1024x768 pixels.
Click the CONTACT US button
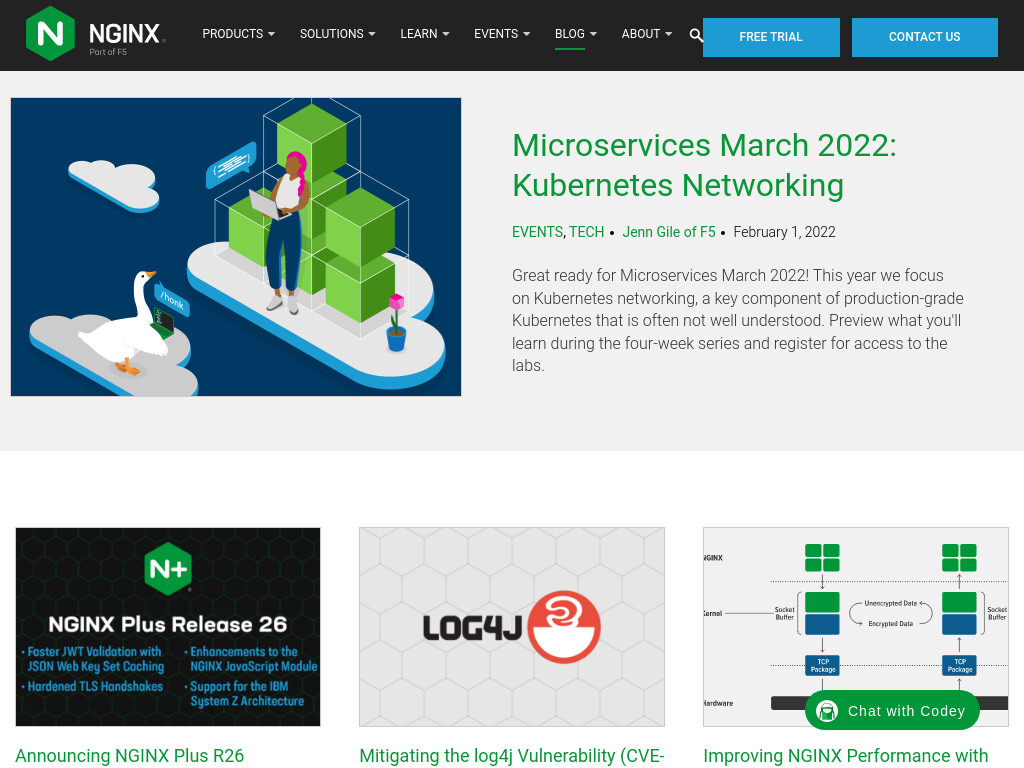(924, 37)
